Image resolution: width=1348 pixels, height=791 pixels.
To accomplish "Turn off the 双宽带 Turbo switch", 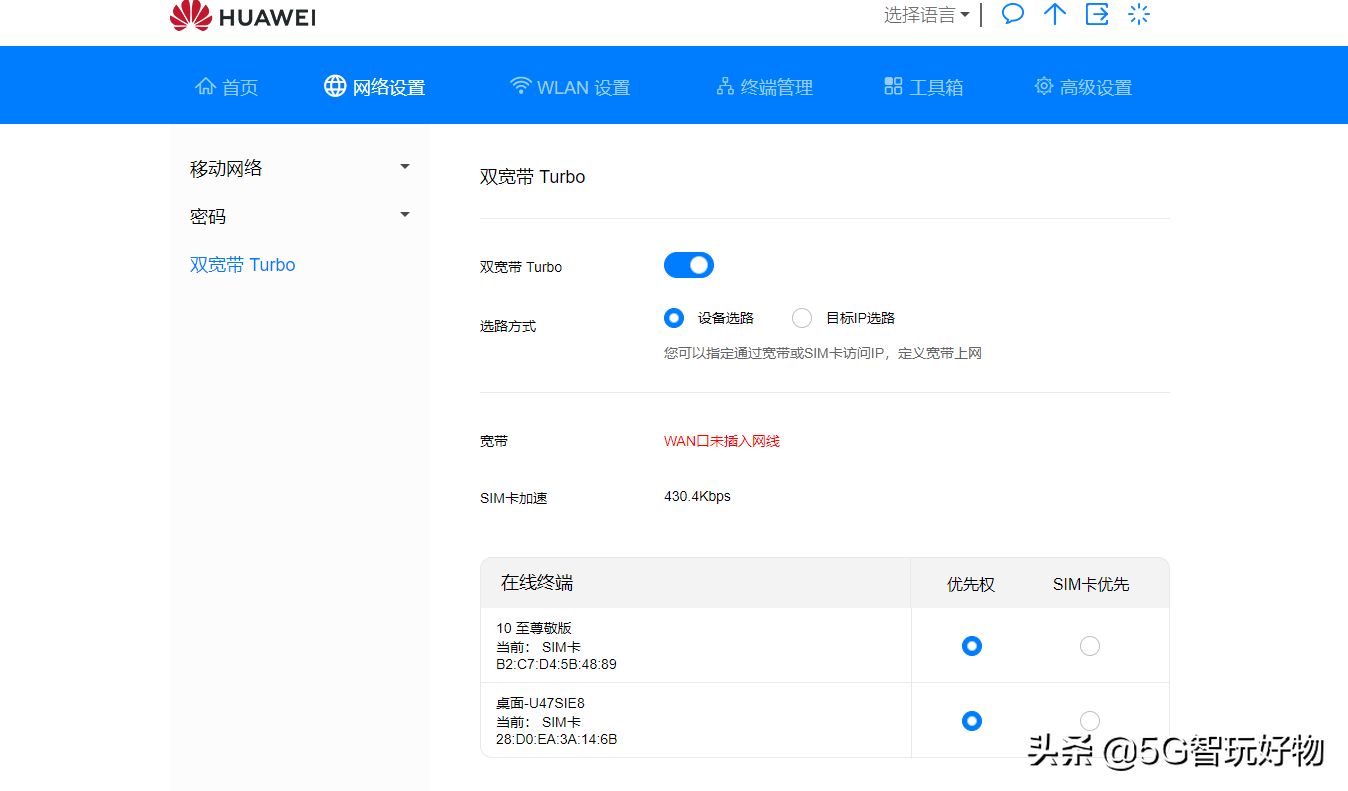I will pyautogui.click(x=689, y=265).
